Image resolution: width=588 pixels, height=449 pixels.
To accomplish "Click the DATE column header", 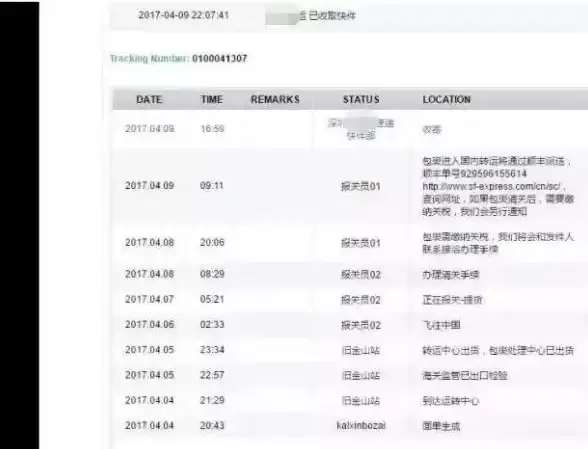I will click(x=149, y=99).
